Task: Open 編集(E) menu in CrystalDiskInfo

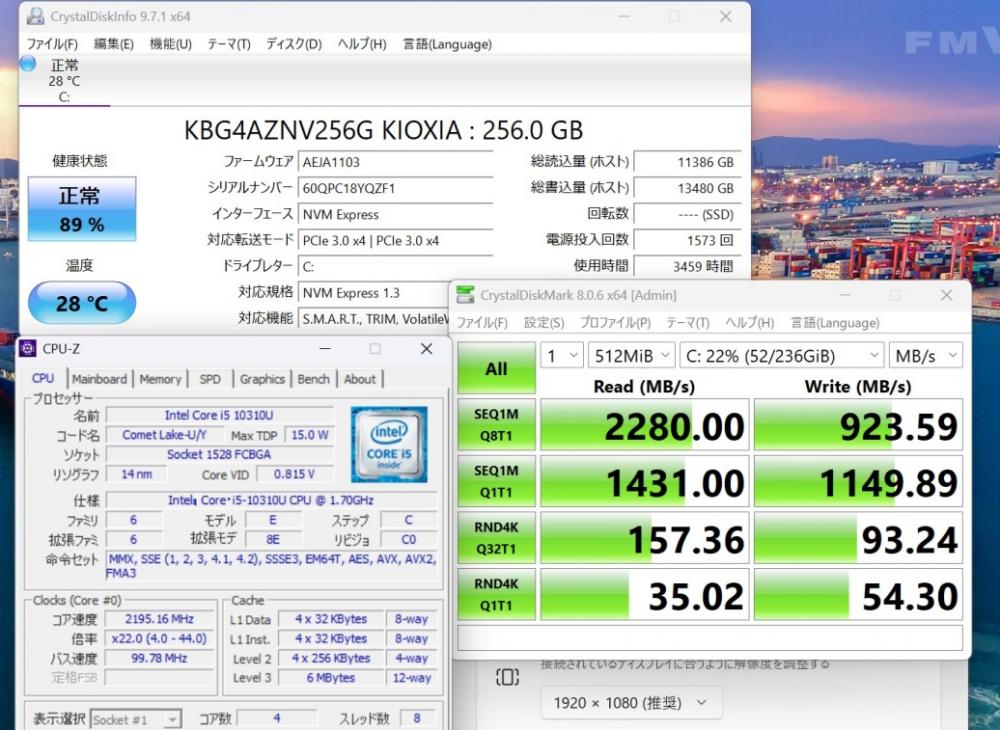Action: pos(114,44)
